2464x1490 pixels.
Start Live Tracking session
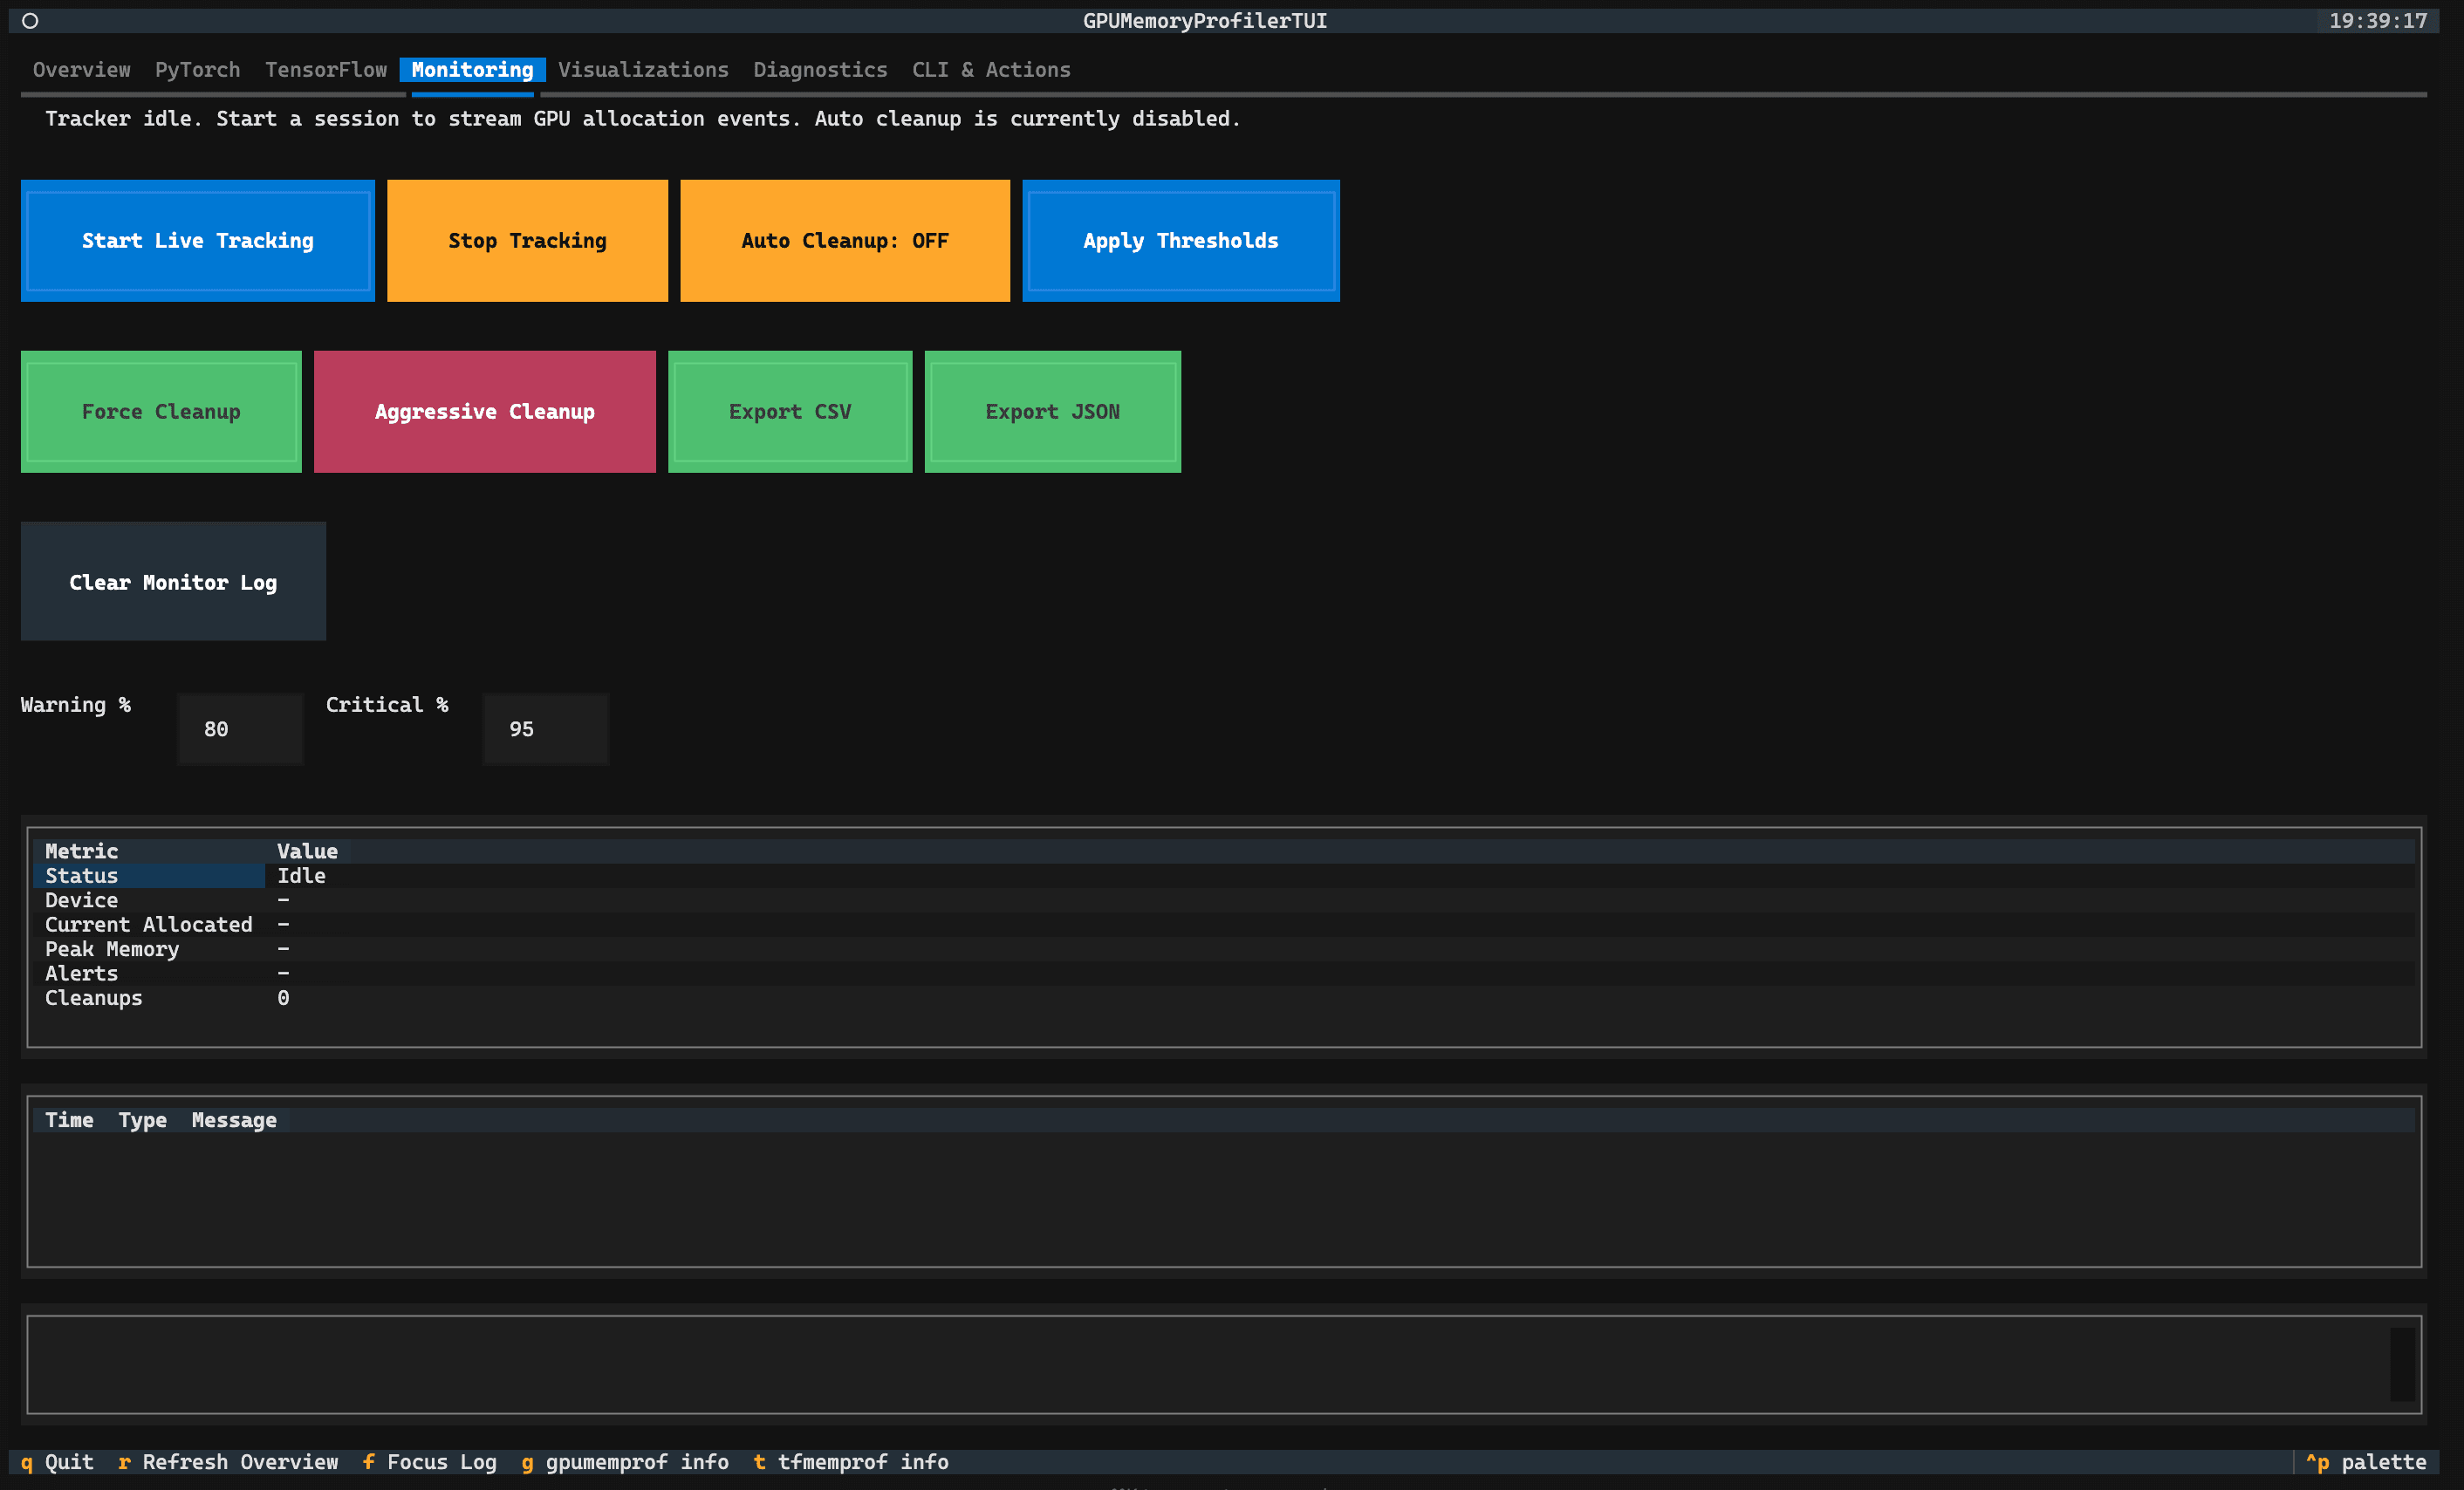point(197,240)
